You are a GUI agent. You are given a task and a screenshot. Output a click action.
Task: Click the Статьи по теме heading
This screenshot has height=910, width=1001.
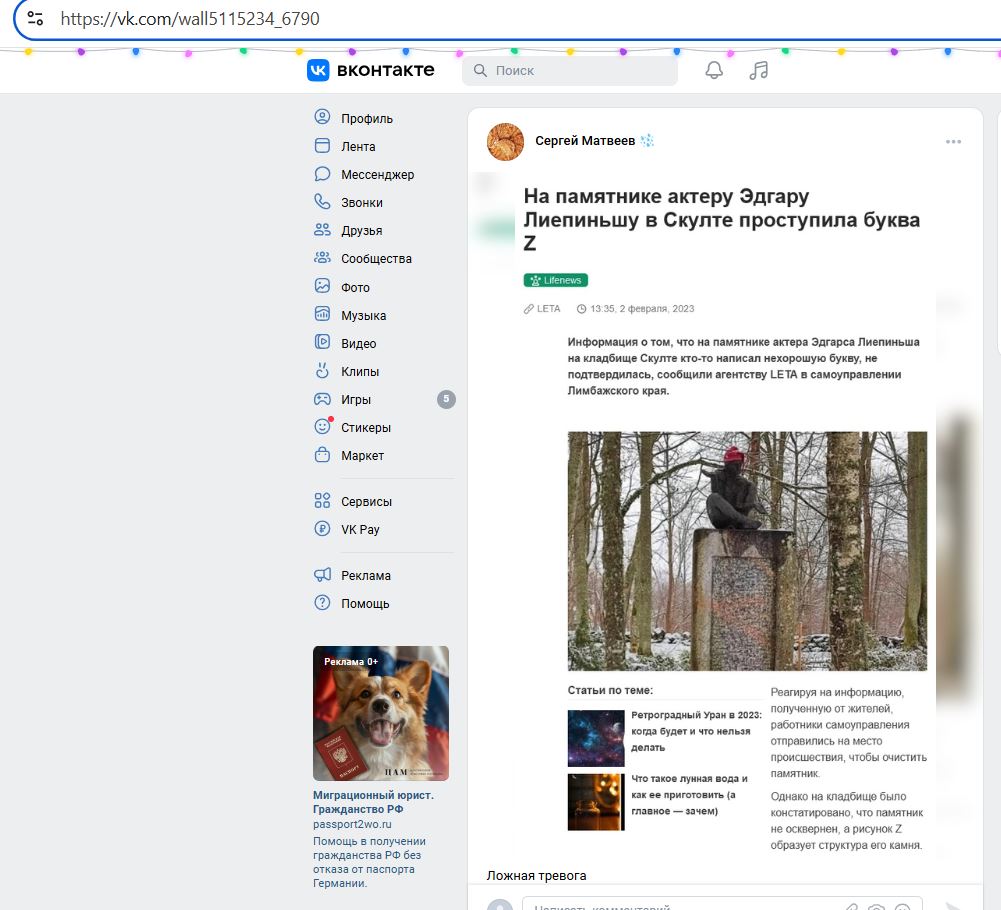pos(610,690)
